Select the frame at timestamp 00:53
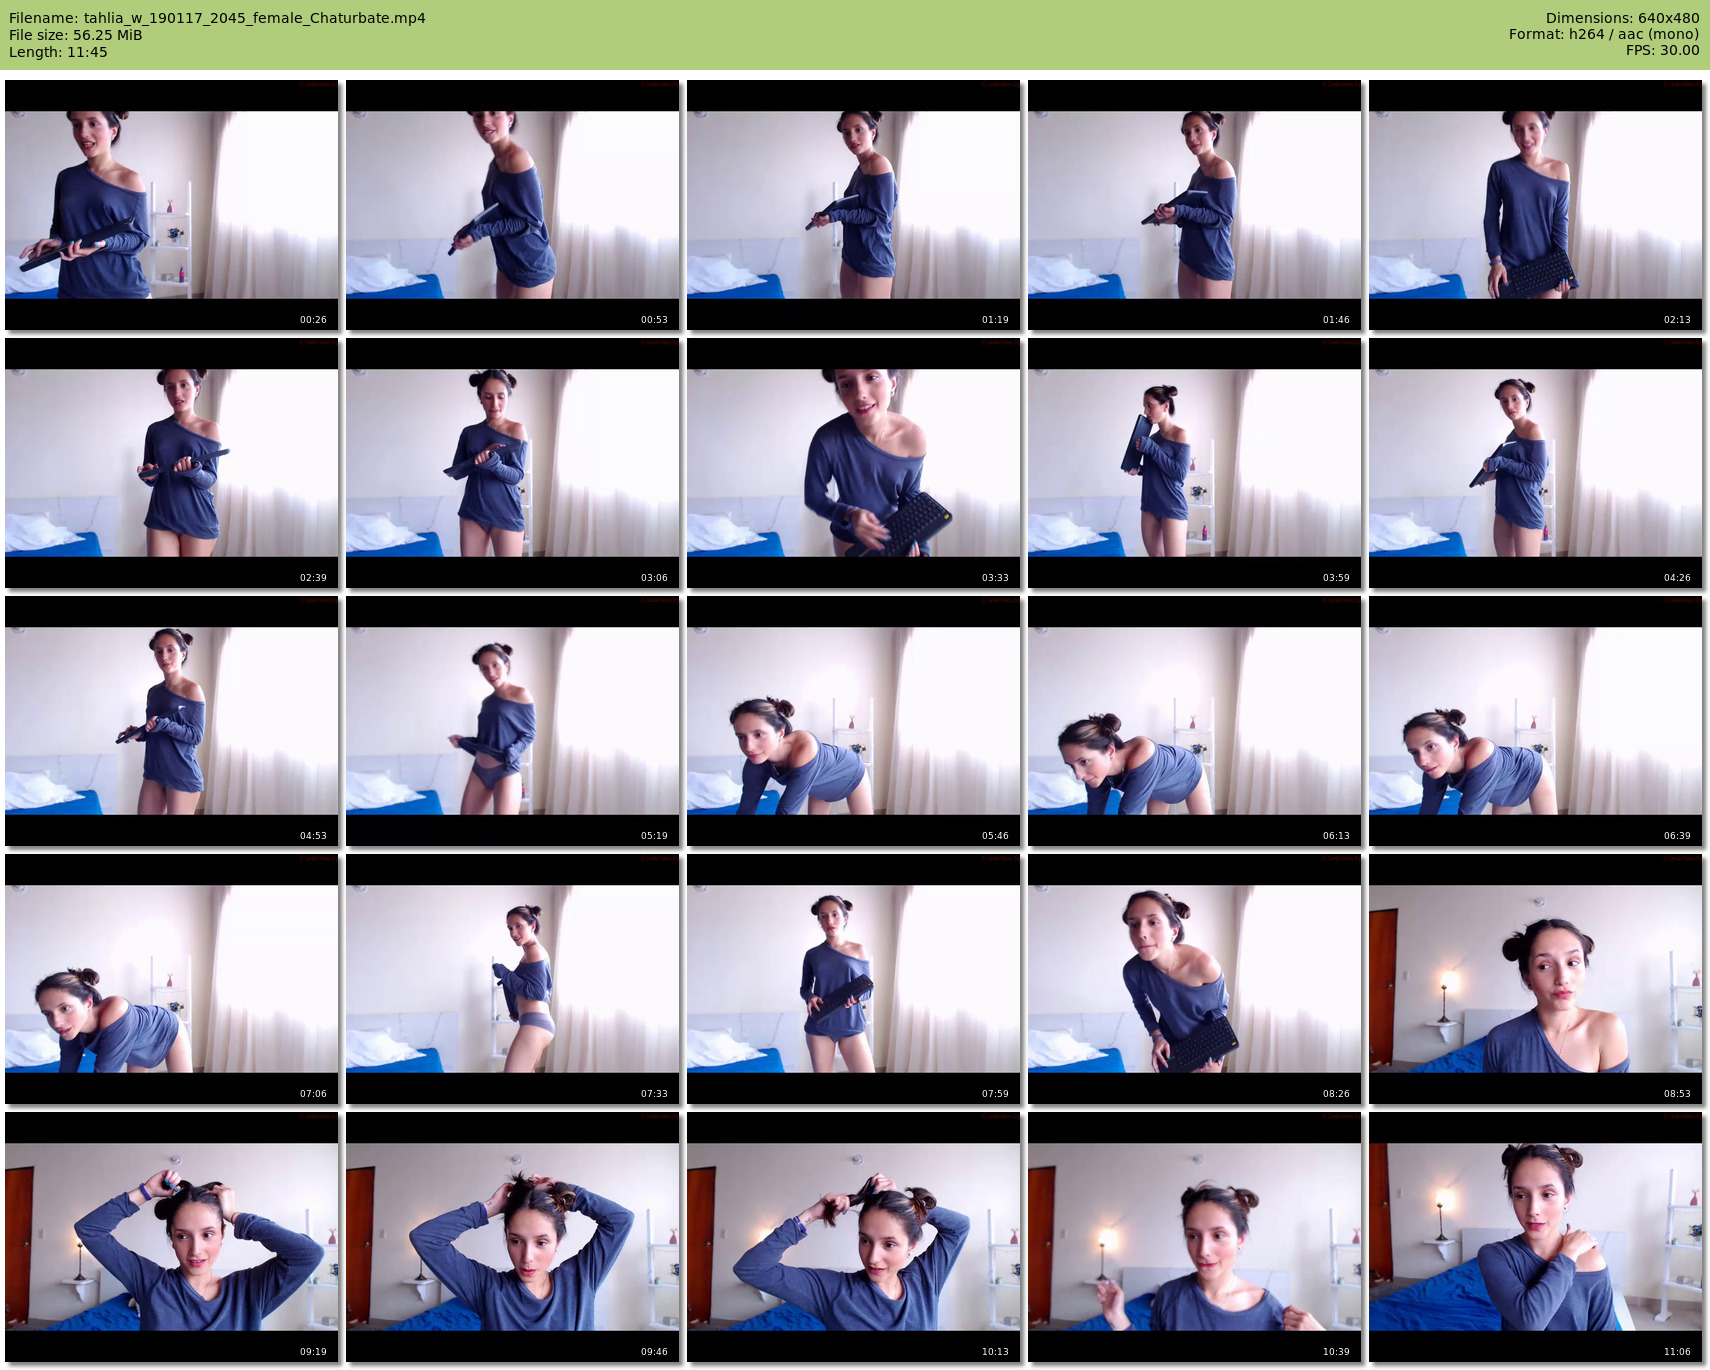Image resolution: width=1710 pixels, height=1370 pixels. tap(513, 205)
